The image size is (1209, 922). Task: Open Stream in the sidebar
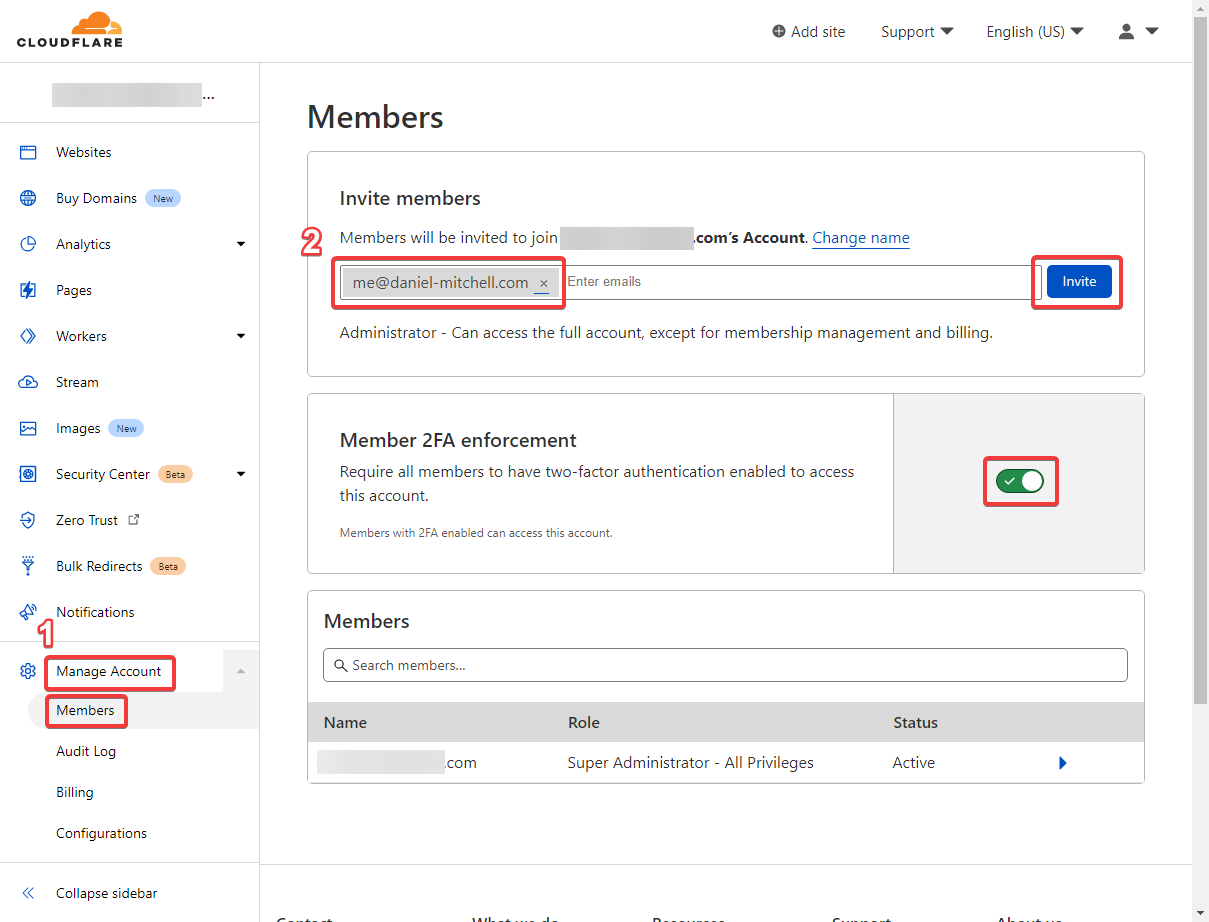(x=77, y=382)
